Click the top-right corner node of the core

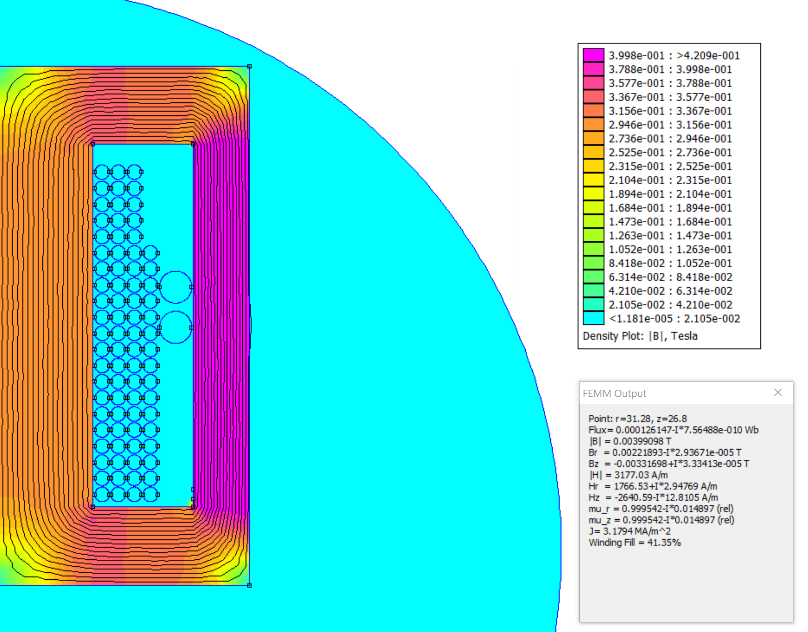249,67
